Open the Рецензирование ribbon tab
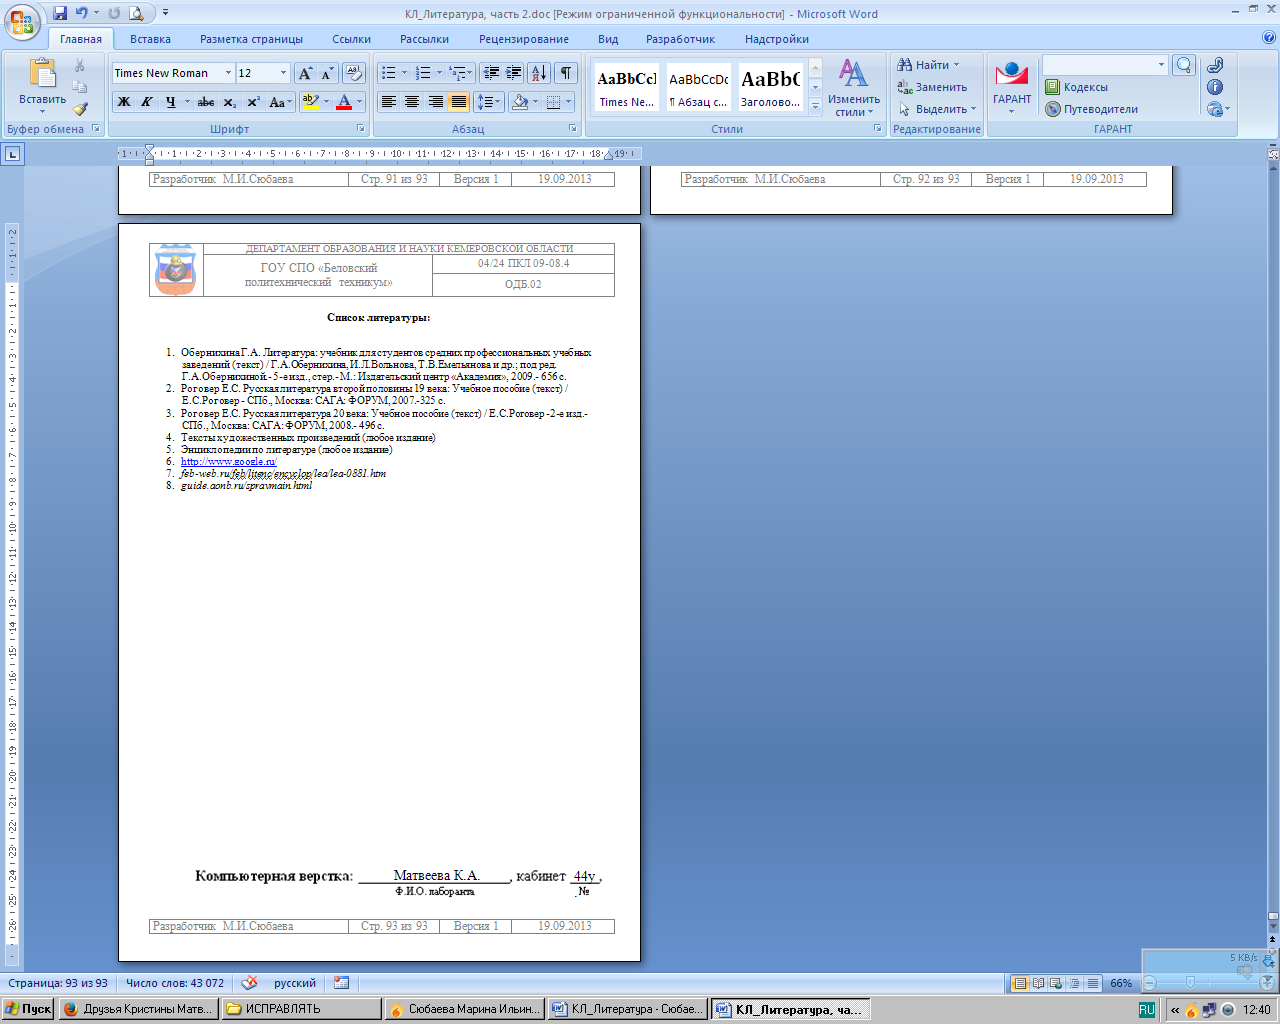Screen dimensions: 1280x1024 (x=523, y=39)
